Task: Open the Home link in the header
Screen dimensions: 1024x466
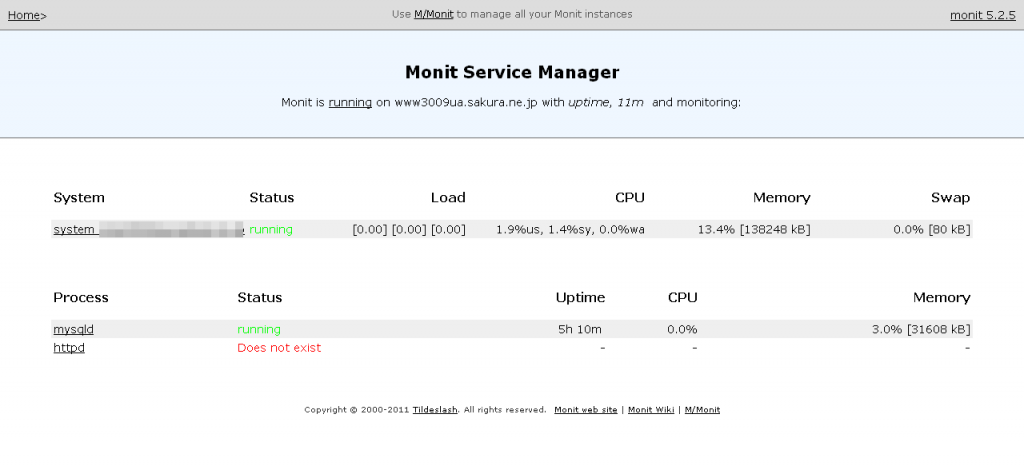Action: (x=24, y=16)
